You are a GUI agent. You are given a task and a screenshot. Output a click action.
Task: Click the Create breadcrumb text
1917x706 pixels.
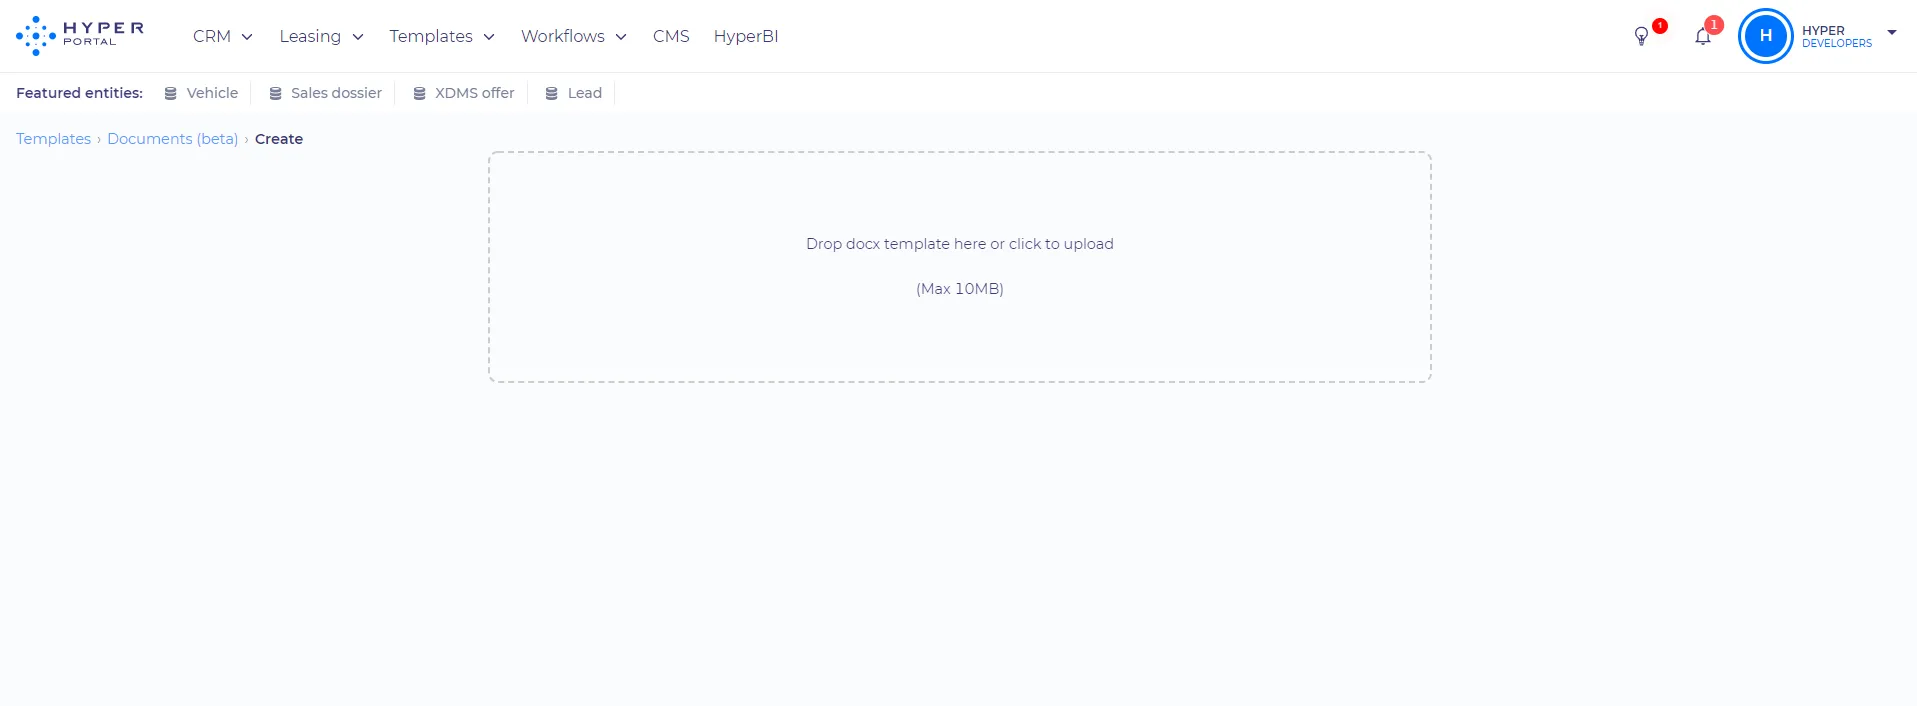click(279, 139)
